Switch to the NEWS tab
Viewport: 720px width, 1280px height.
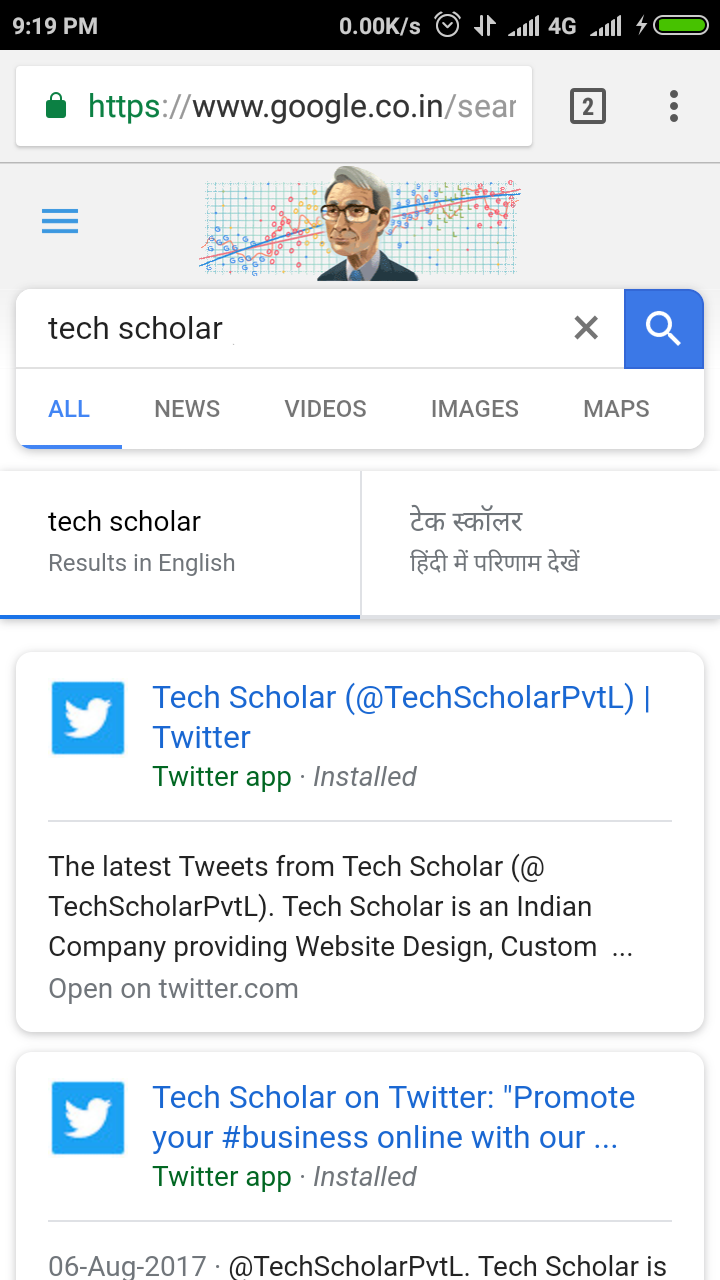[x=187, y=409]
